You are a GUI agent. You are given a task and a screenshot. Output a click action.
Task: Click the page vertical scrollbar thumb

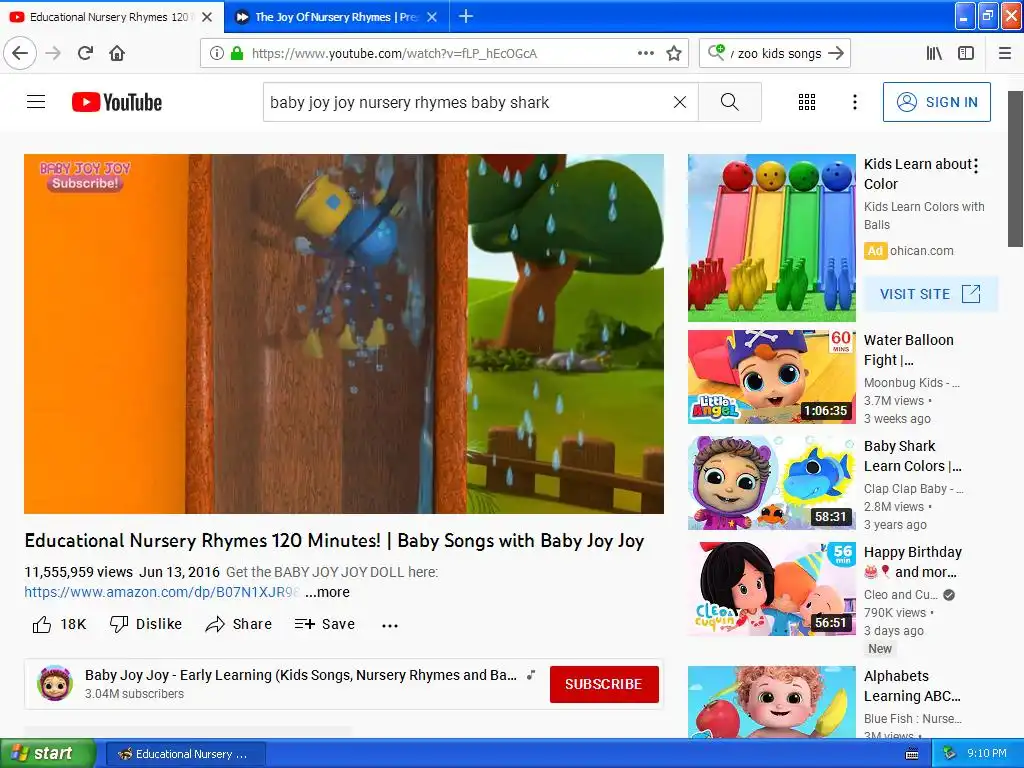click(1016, 168)
